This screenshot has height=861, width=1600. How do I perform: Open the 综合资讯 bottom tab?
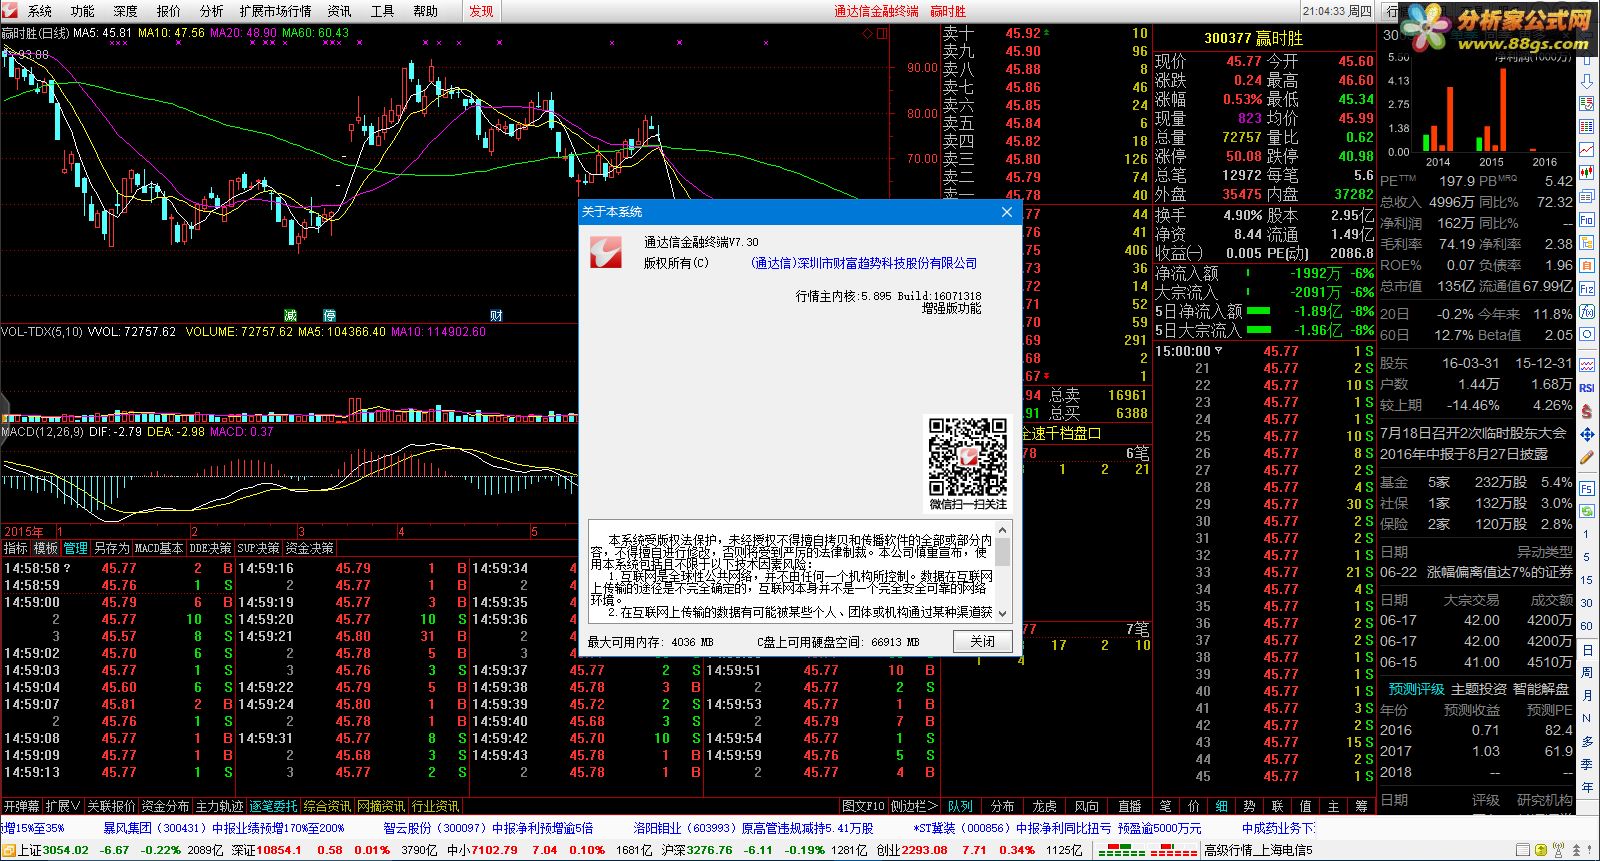tap(327, 806)
